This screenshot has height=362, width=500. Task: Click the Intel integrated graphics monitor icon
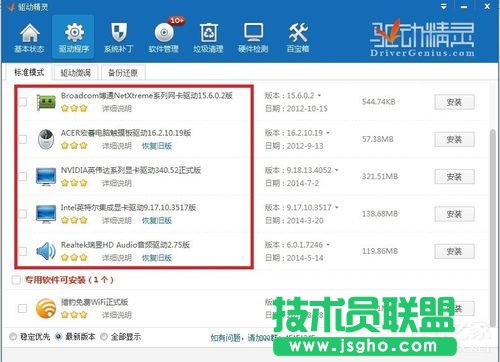point(46,214)
